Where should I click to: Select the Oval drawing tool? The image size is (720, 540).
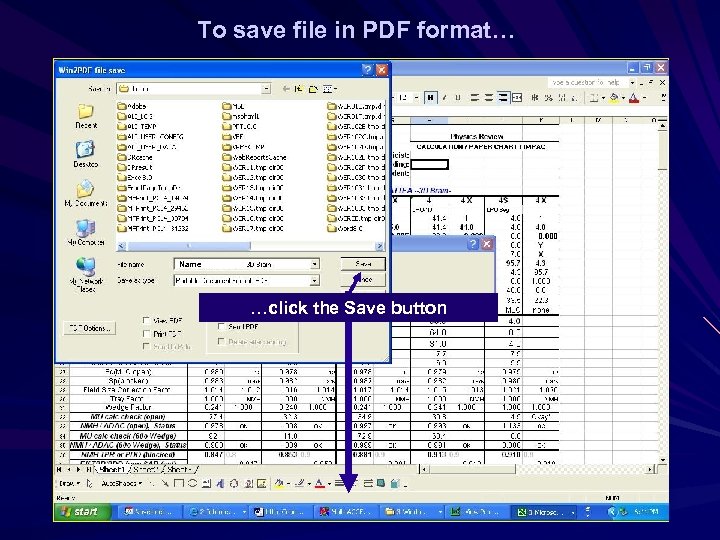pyautogui.click(x=192, y=483)
